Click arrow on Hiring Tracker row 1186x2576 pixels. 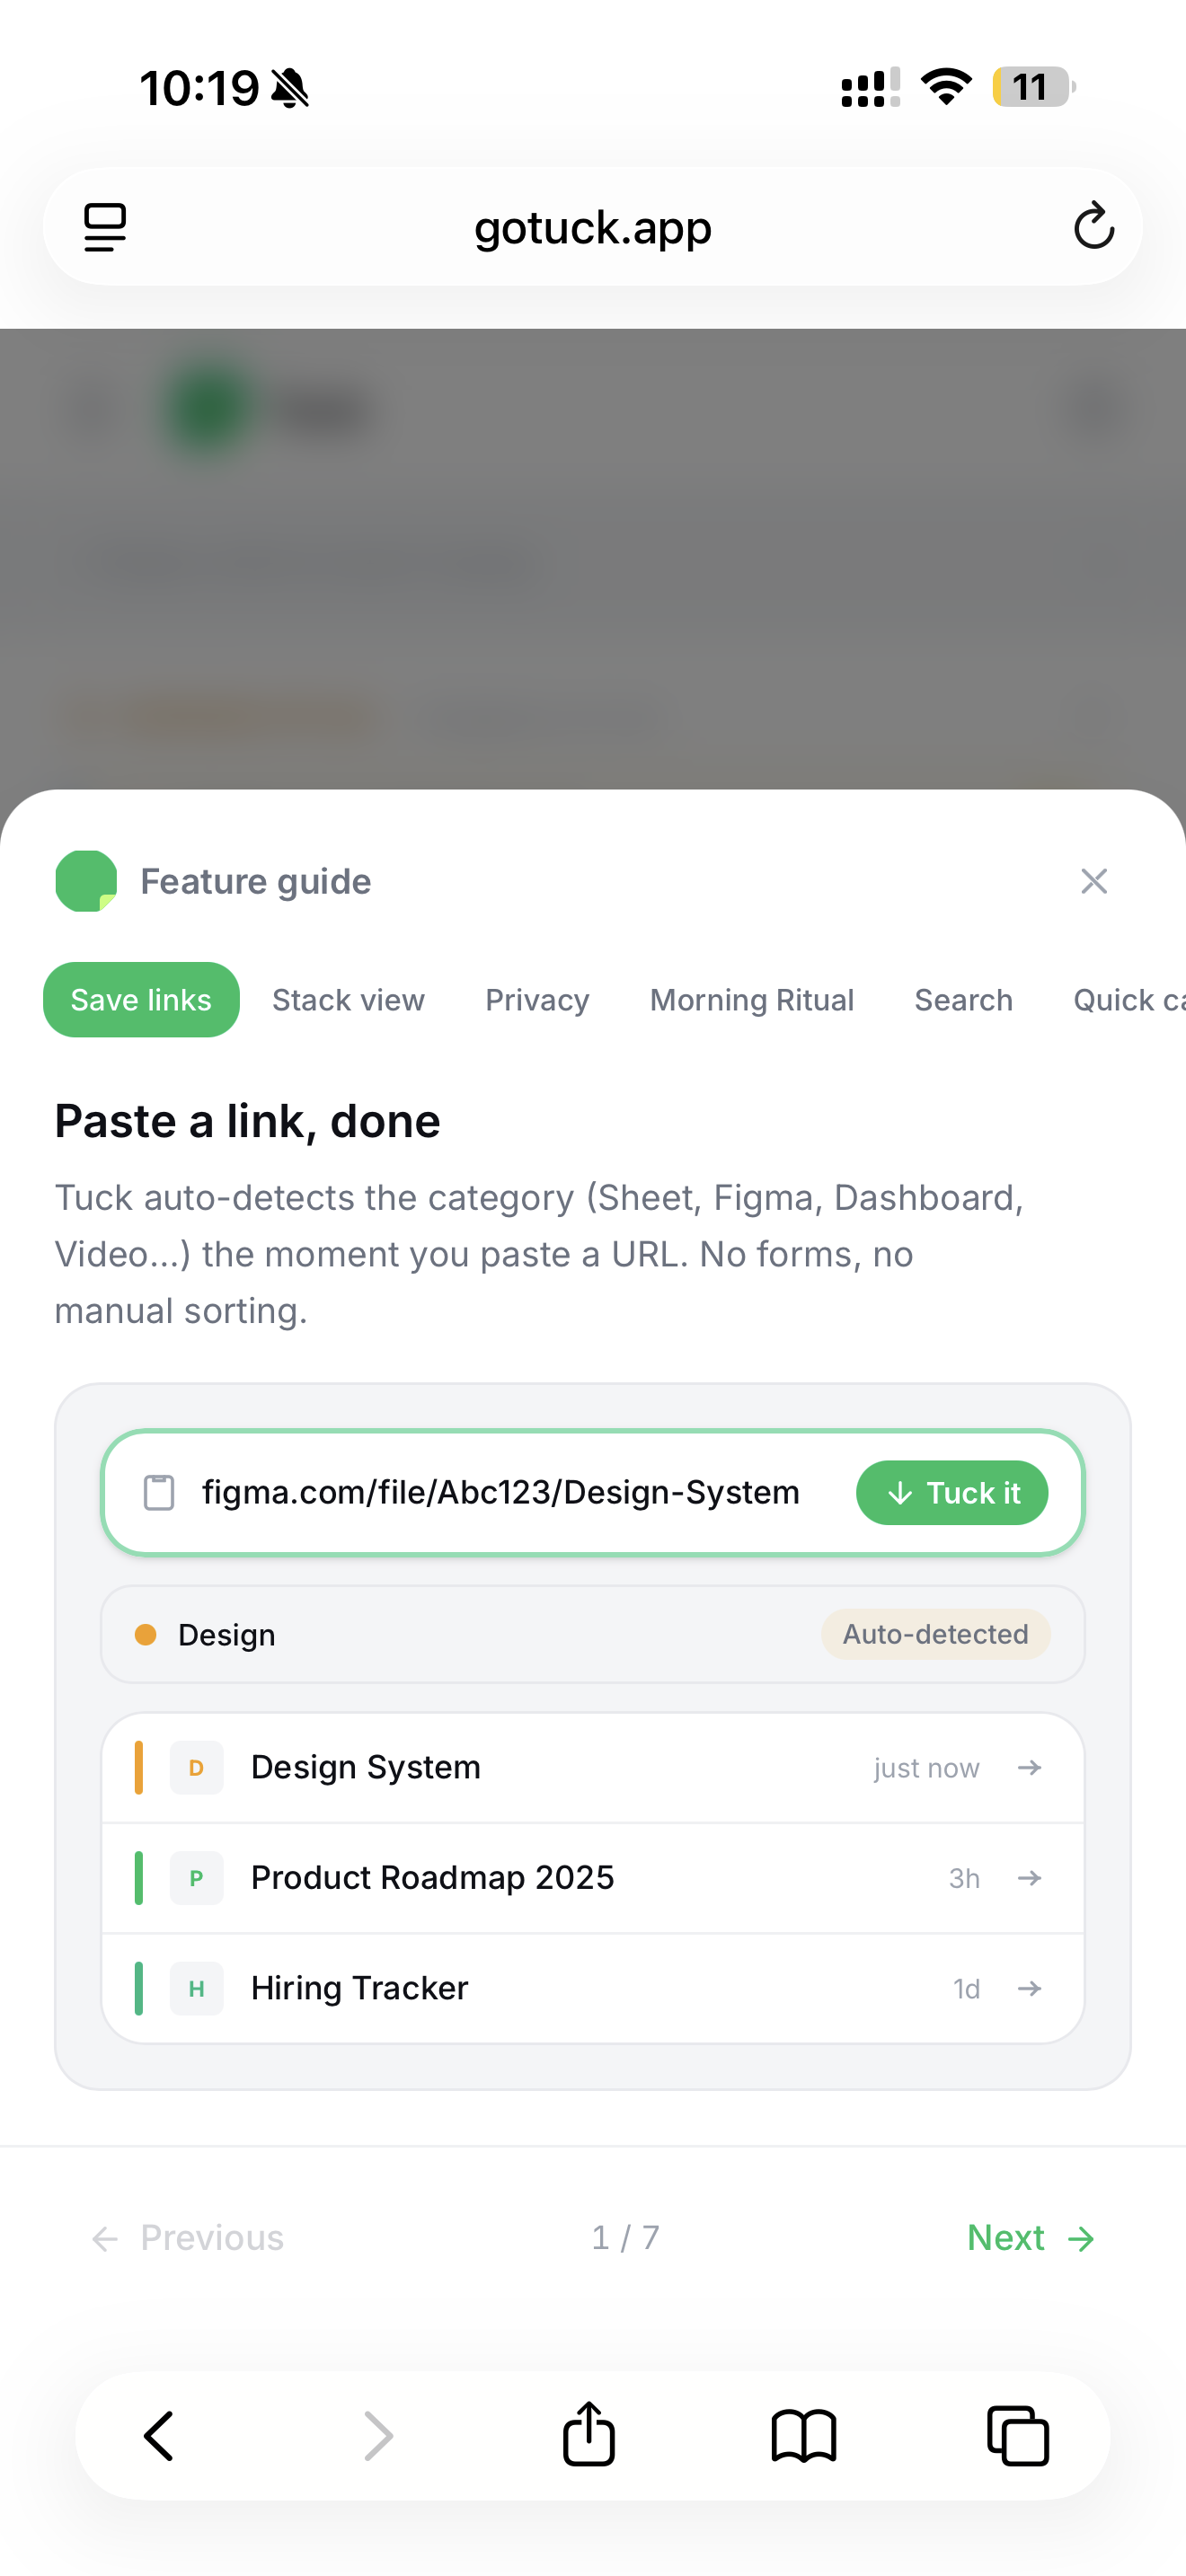(x=1029, y=1988)
